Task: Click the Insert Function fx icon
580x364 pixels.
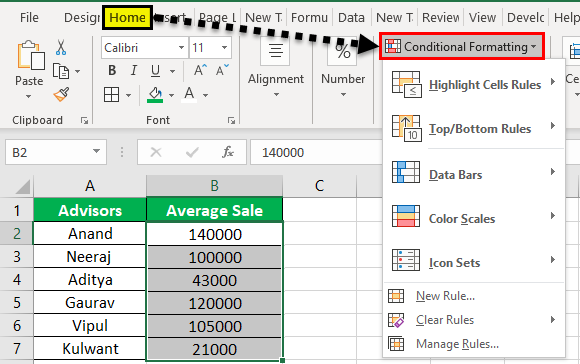Action: click(x=227, y=152)
